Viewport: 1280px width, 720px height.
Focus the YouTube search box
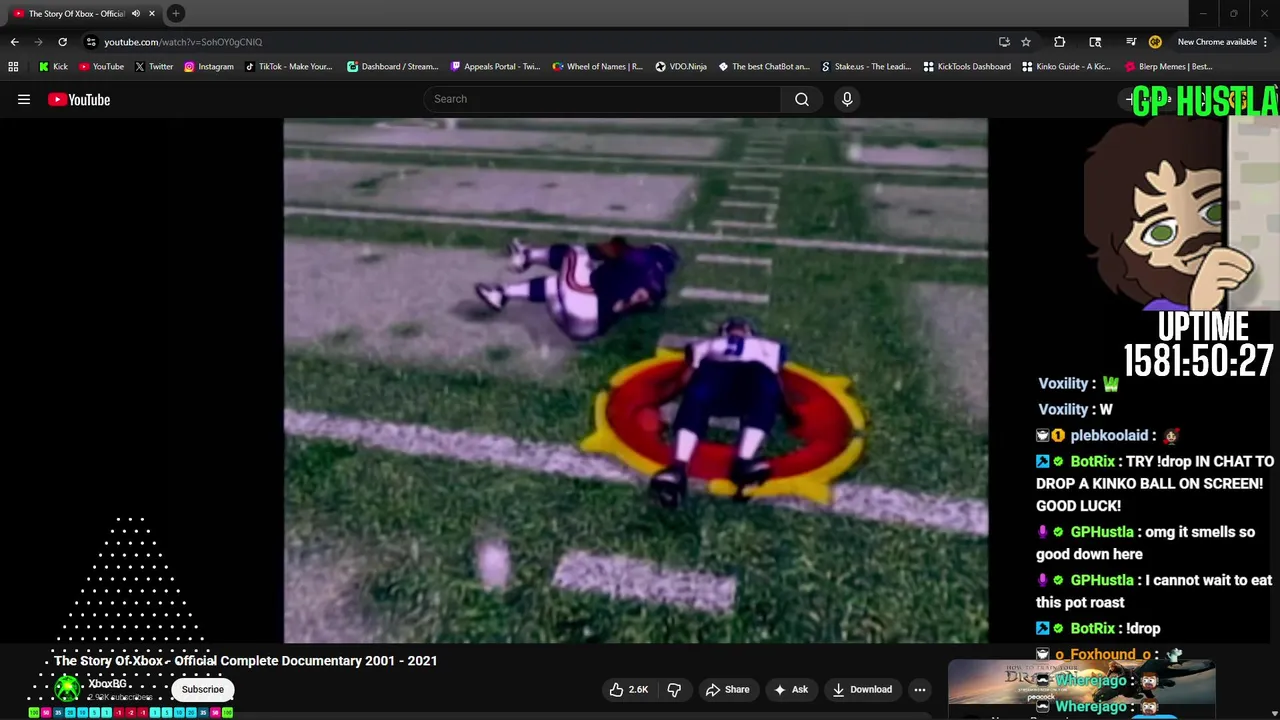pos(603,99)
